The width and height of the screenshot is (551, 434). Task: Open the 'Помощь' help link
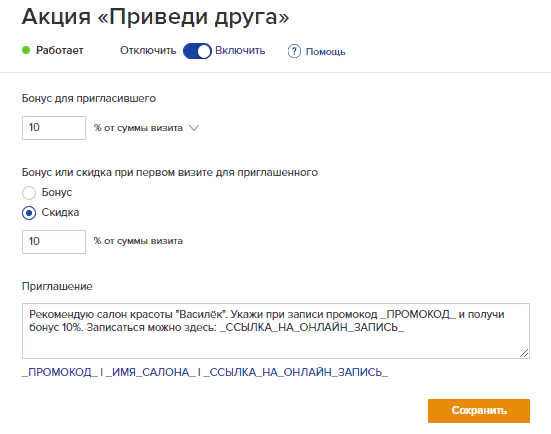point(325,52)
